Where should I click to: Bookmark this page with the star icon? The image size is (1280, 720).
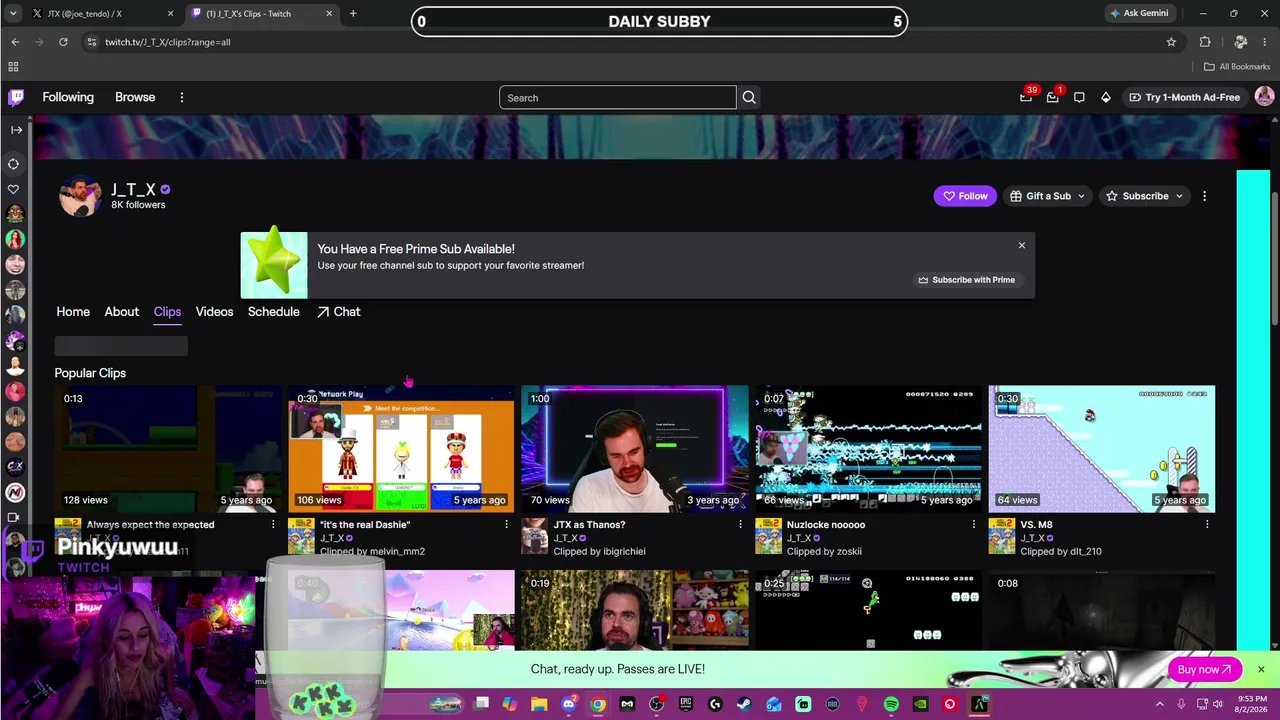click(1171, 42)
